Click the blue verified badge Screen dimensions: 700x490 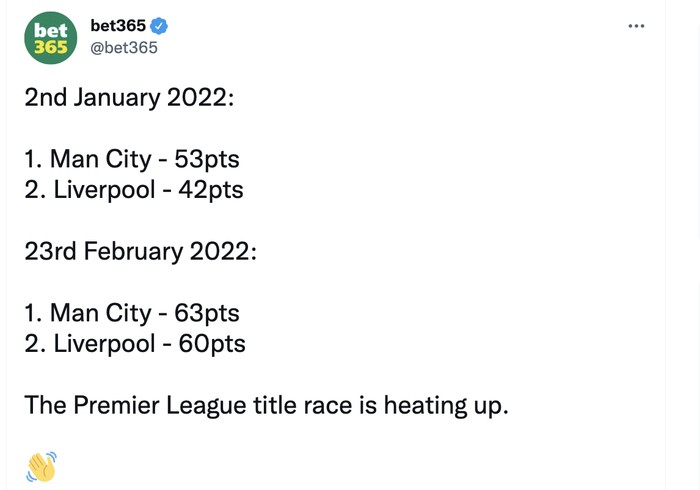pos(159,27)
